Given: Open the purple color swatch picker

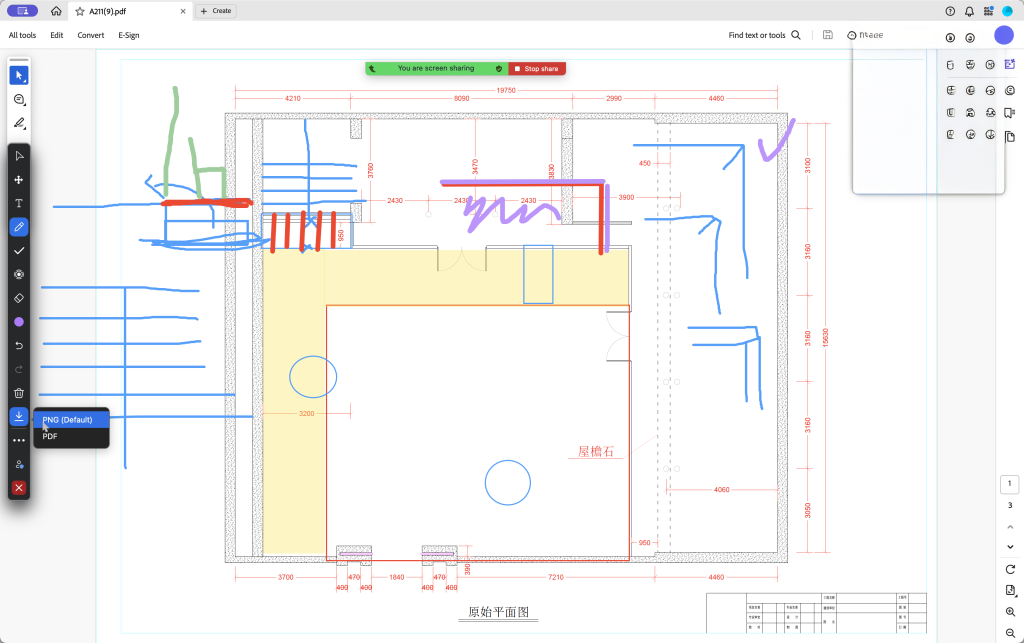Looking at the screenshot, I should 19,322.
